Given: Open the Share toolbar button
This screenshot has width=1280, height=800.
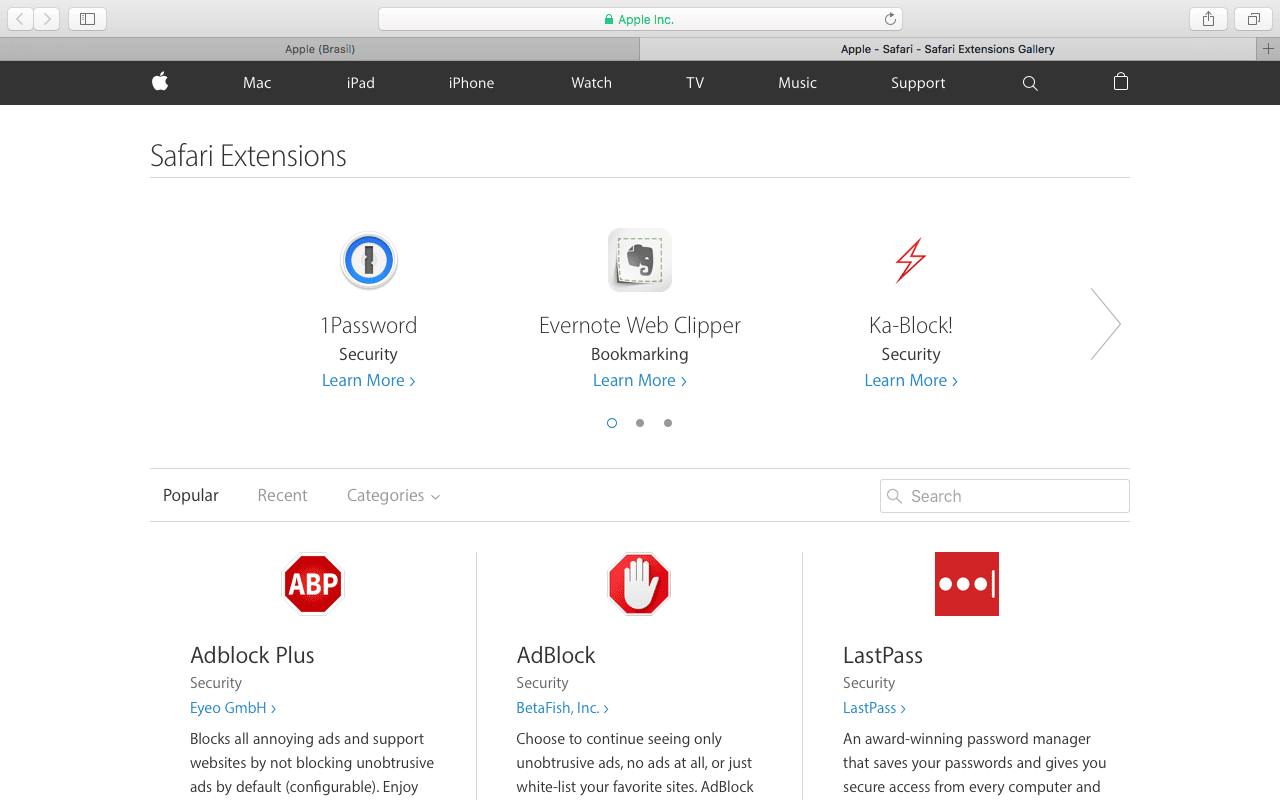Looking at the screenshot, I should 1208,18.
